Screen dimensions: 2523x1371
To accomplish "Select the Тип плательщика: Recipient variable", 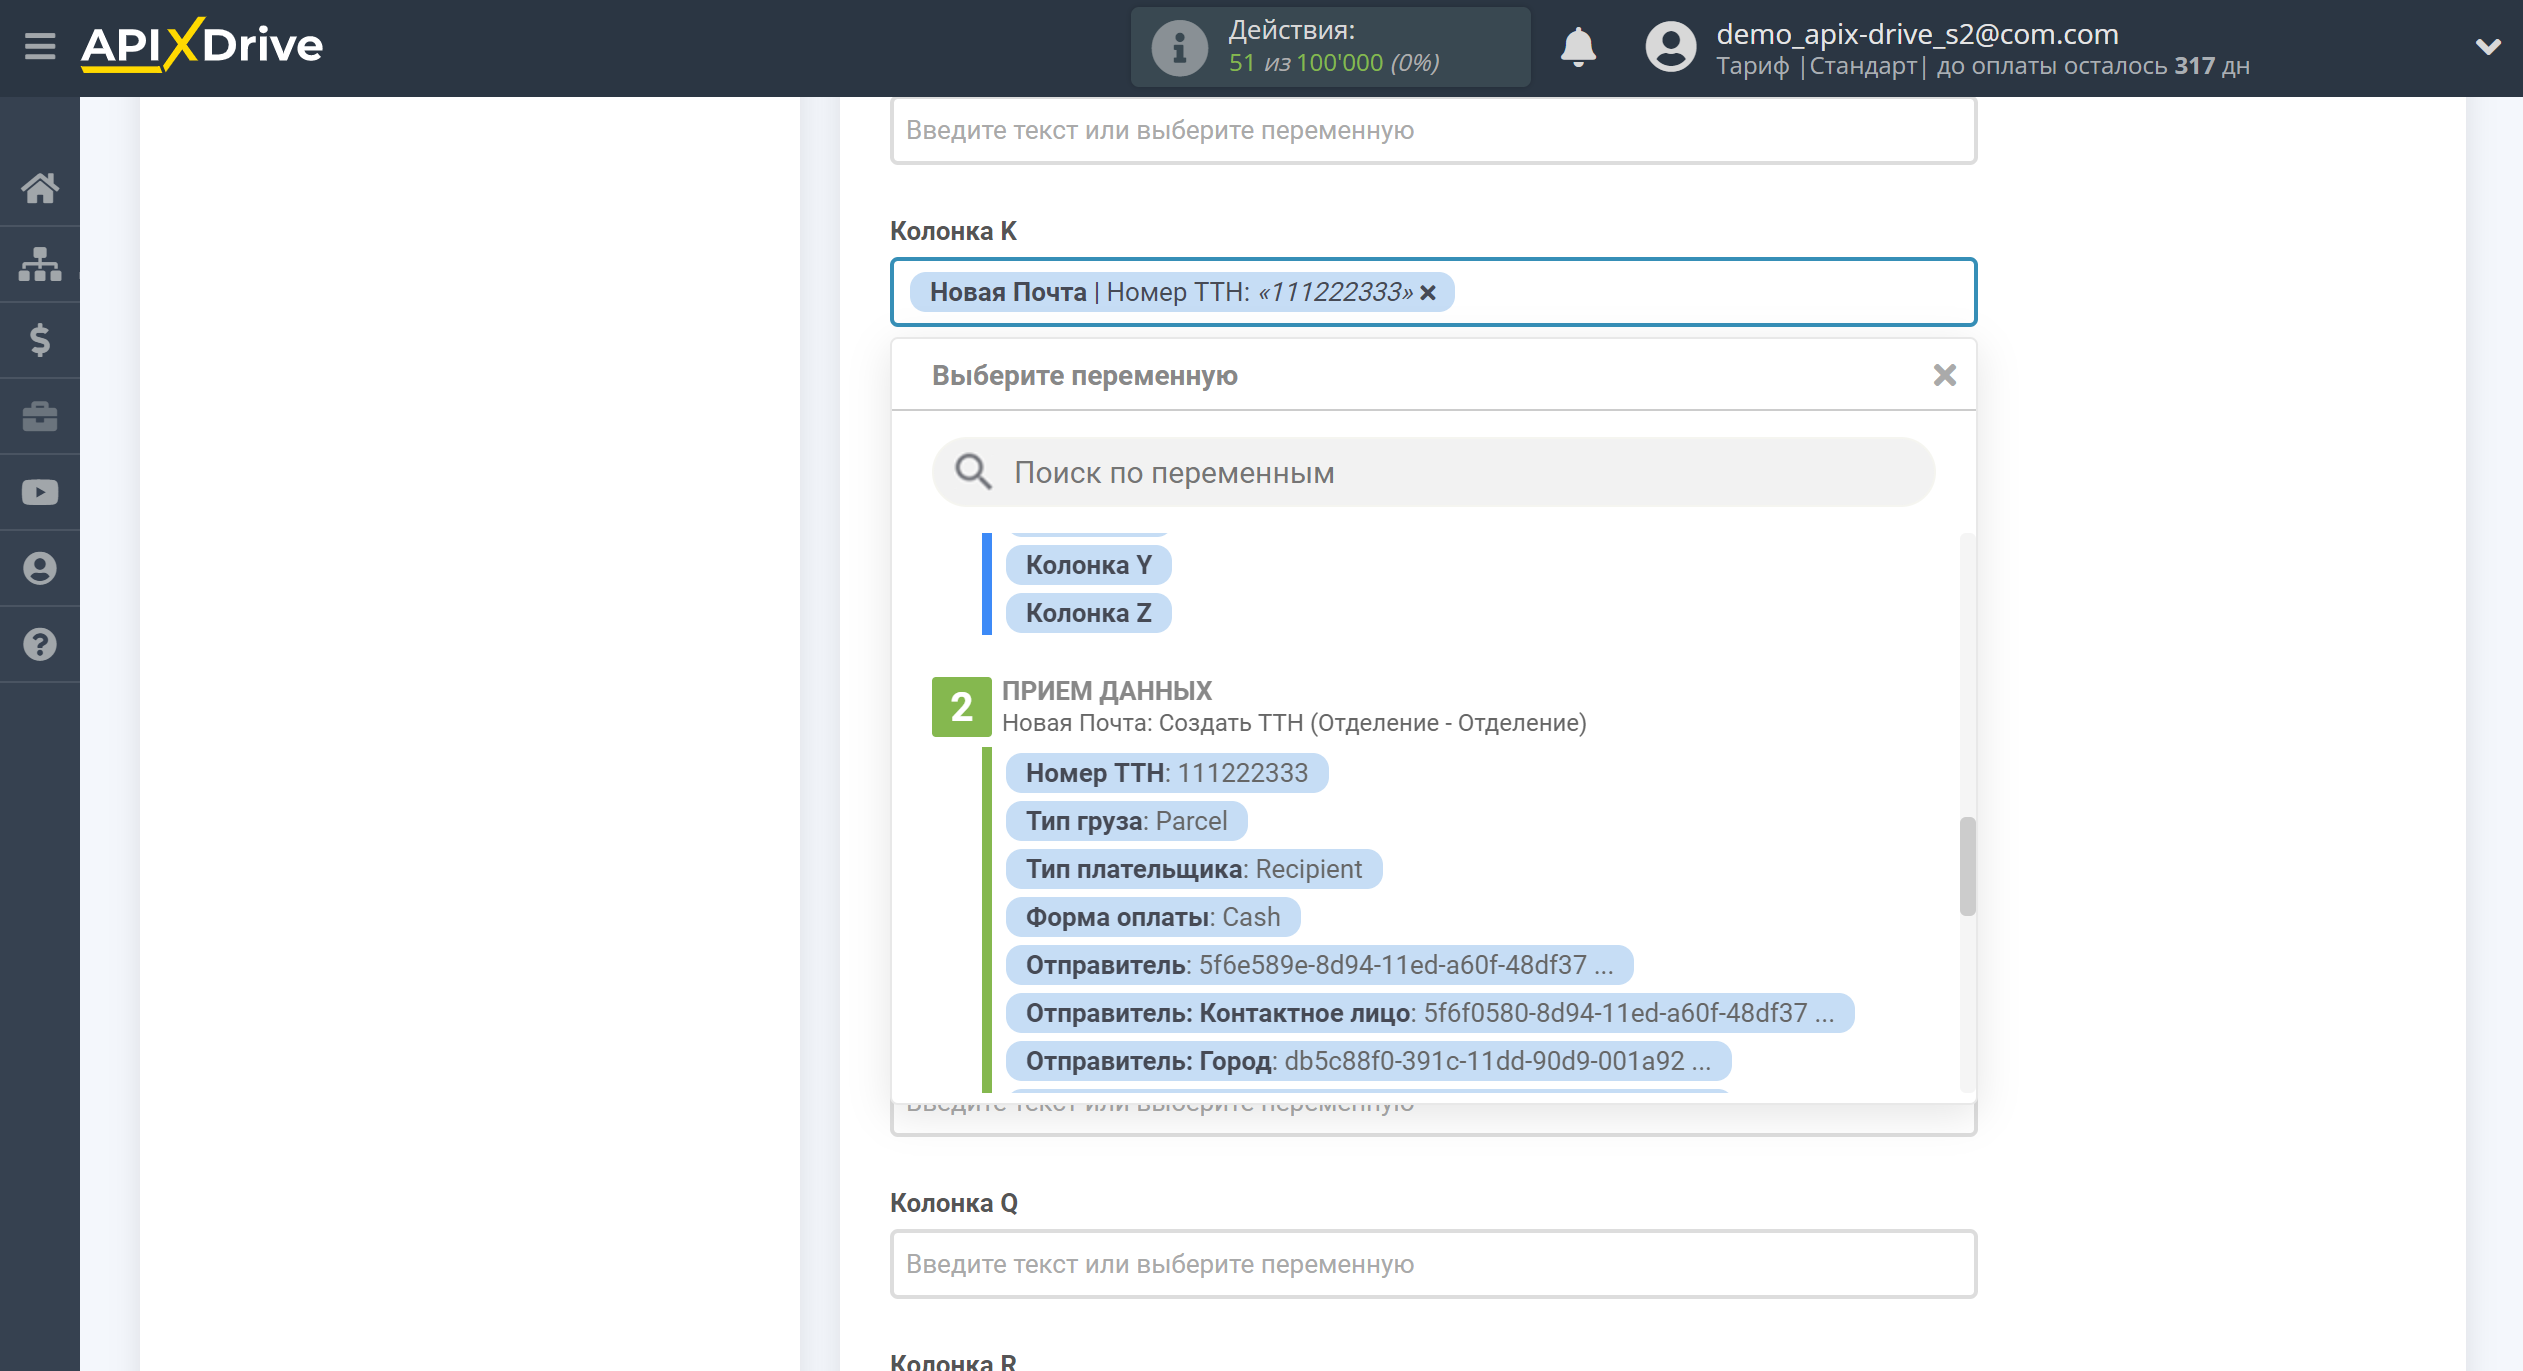I will point(1193,869).
